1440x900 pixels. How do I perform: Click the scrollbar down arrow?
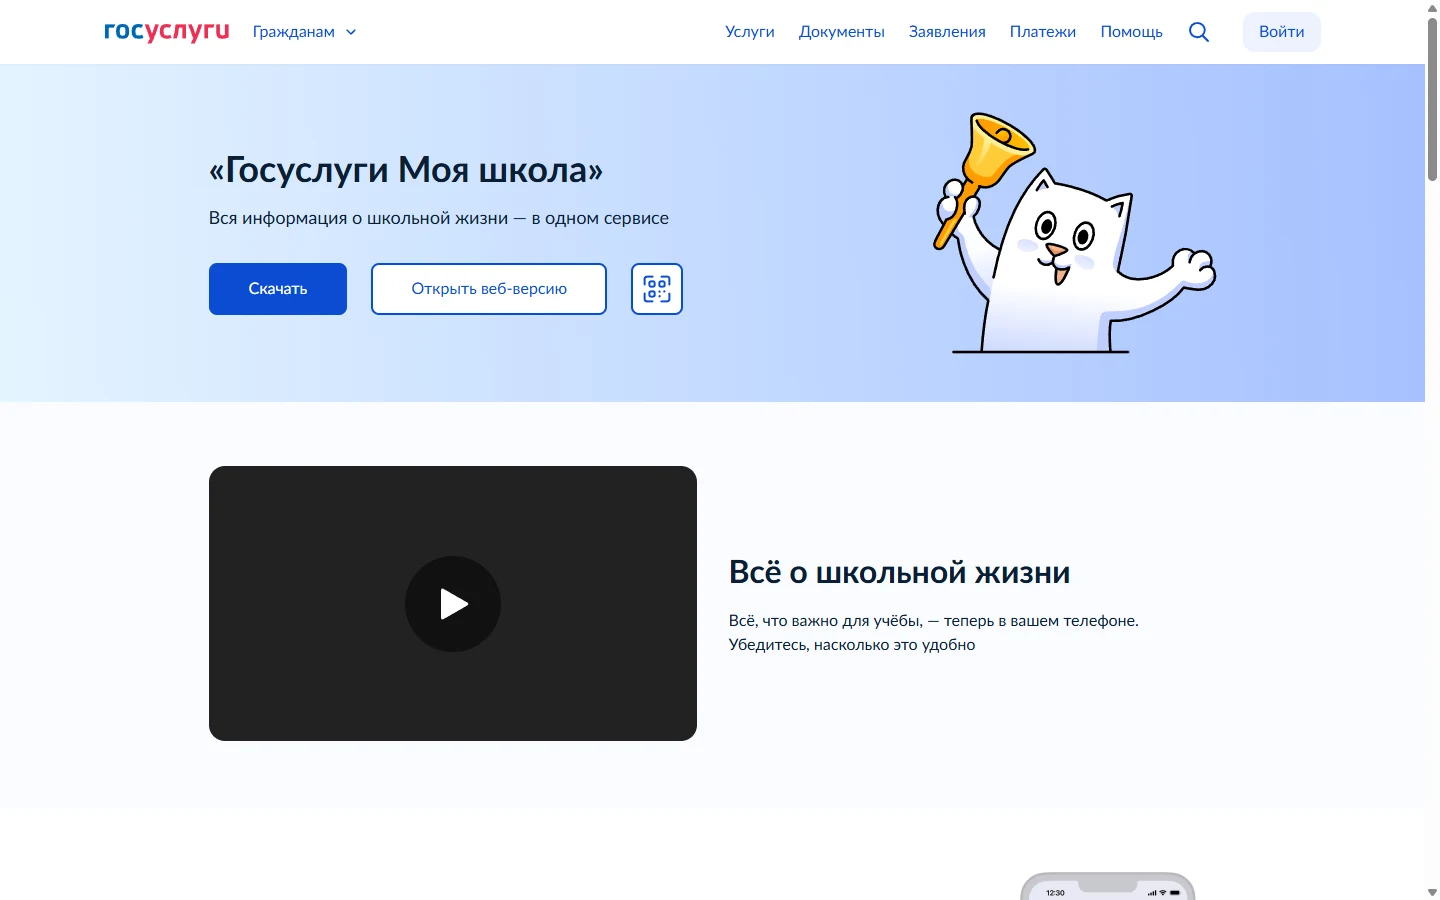point(1432,892)
